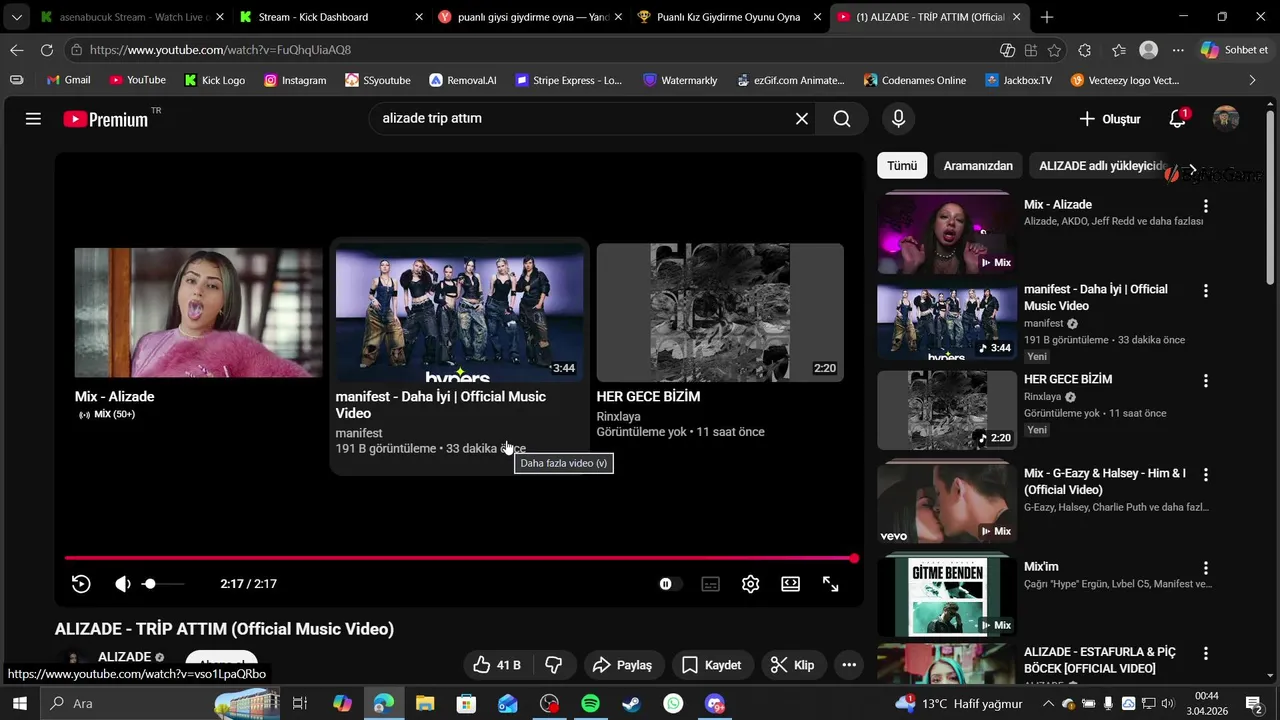Open Oluştur create menu
The height and width of the screenshot is (720, 1280).
(1109, 119)
